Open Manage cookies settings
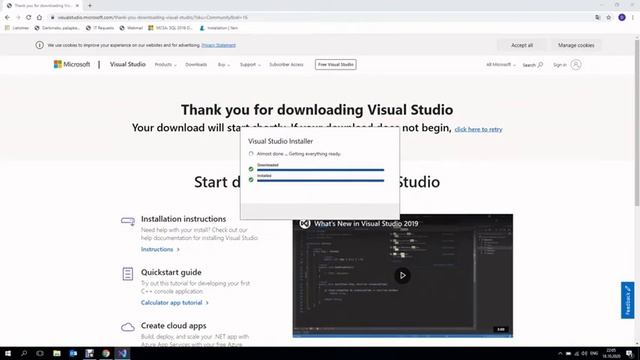640x360 pixels. [576, 45]
